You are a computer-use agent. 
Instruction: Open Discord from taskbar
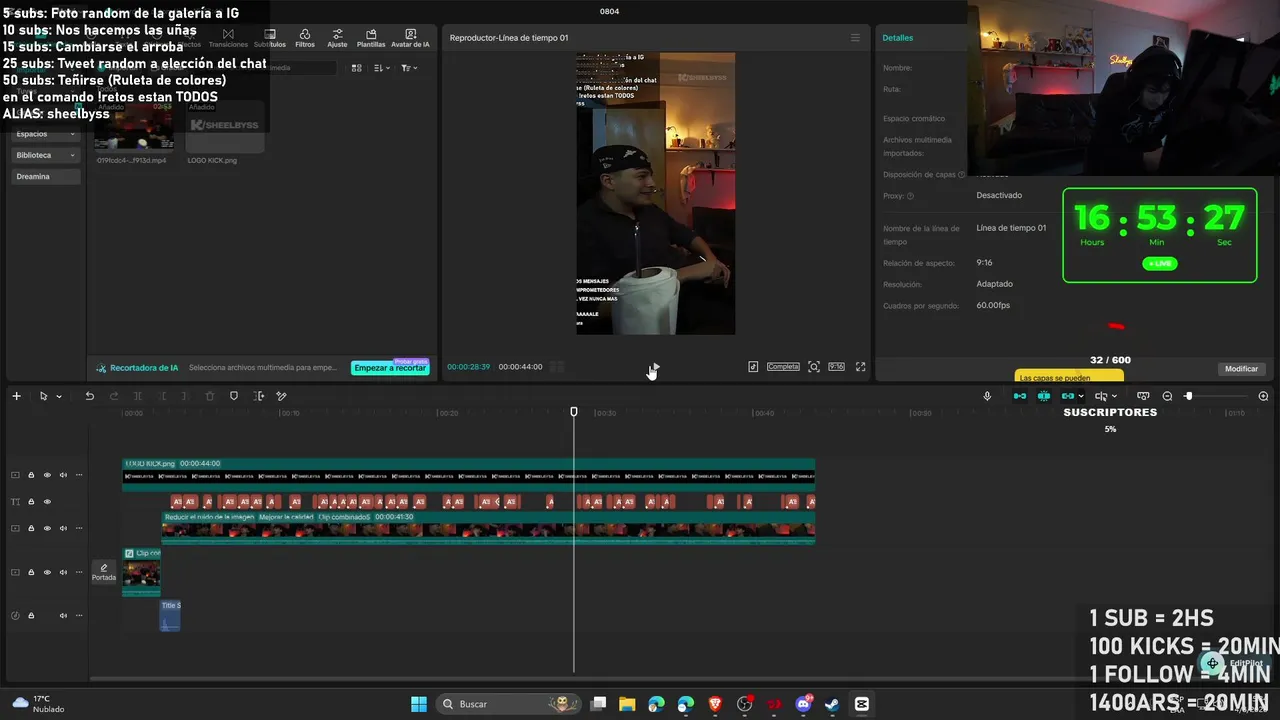pyautogui.click(x=803, y=704)
